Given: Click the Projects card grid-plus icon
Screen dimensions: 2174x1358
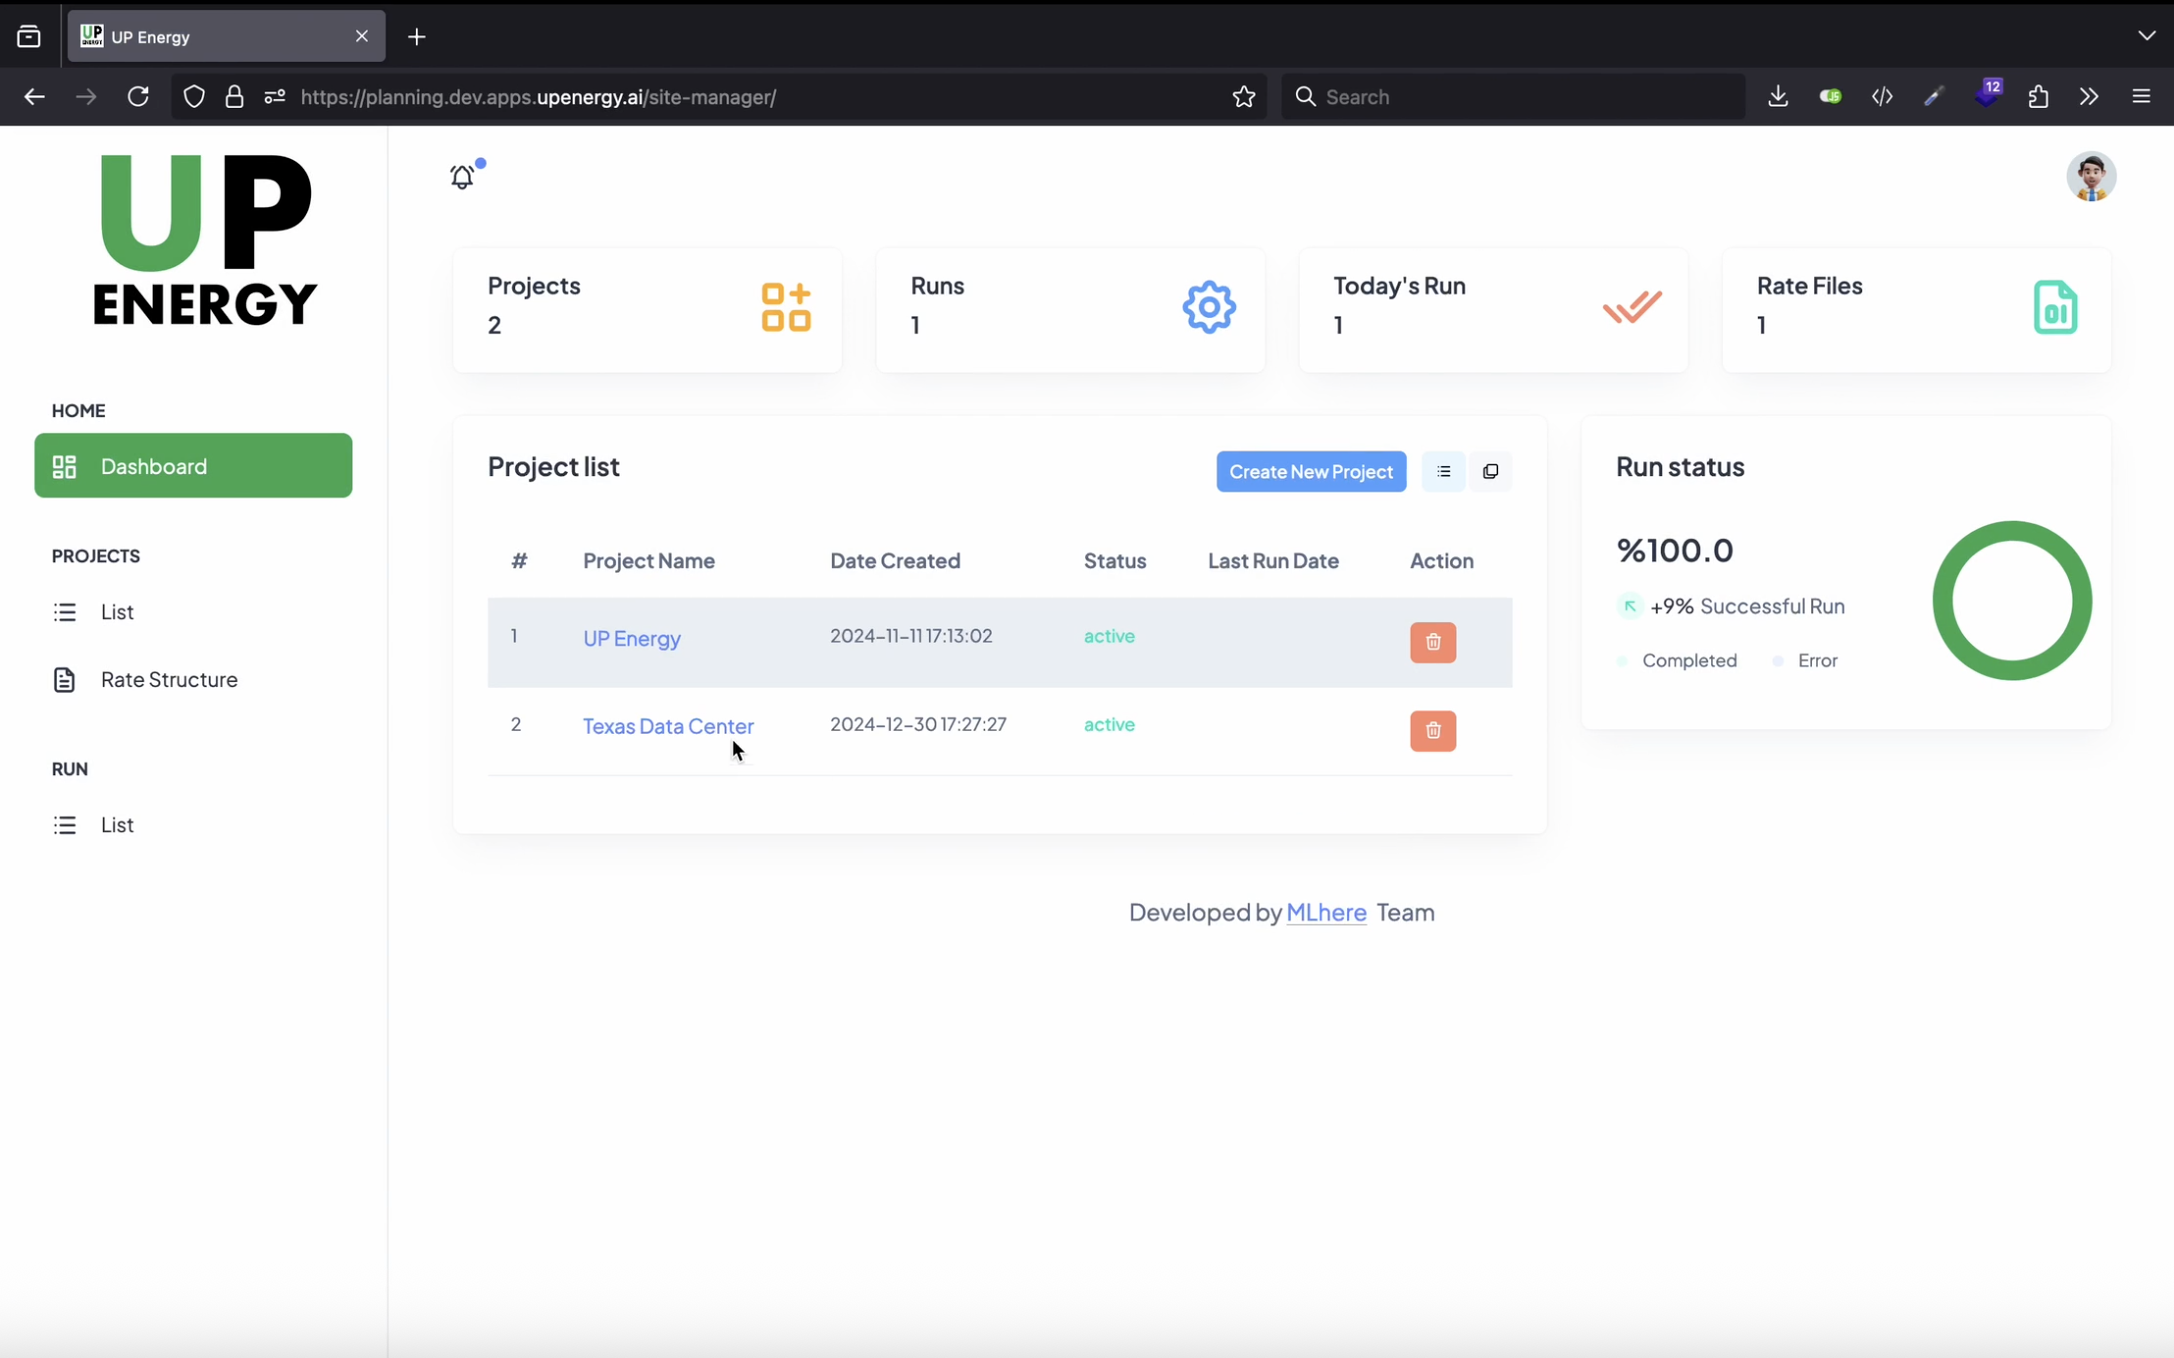Looking at the screenshot, I should 786,307.
